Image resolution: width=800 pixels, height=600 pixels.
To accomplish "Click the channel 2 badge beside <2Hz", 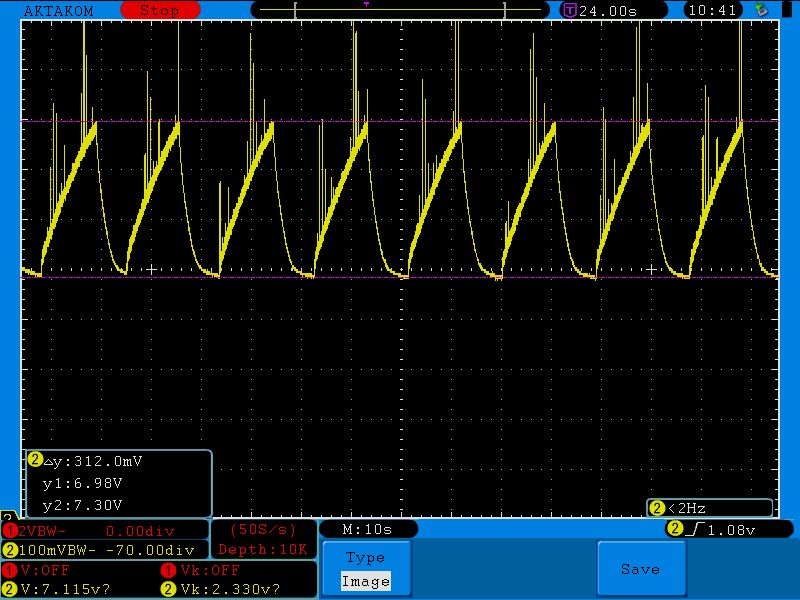I will click(x=657, y=508).
